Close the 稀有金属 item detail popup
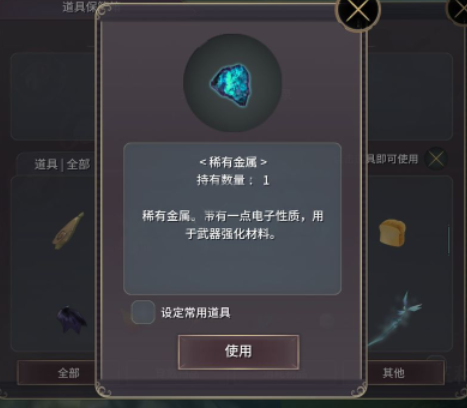This screenshot has width=467, height=408. 358,11
